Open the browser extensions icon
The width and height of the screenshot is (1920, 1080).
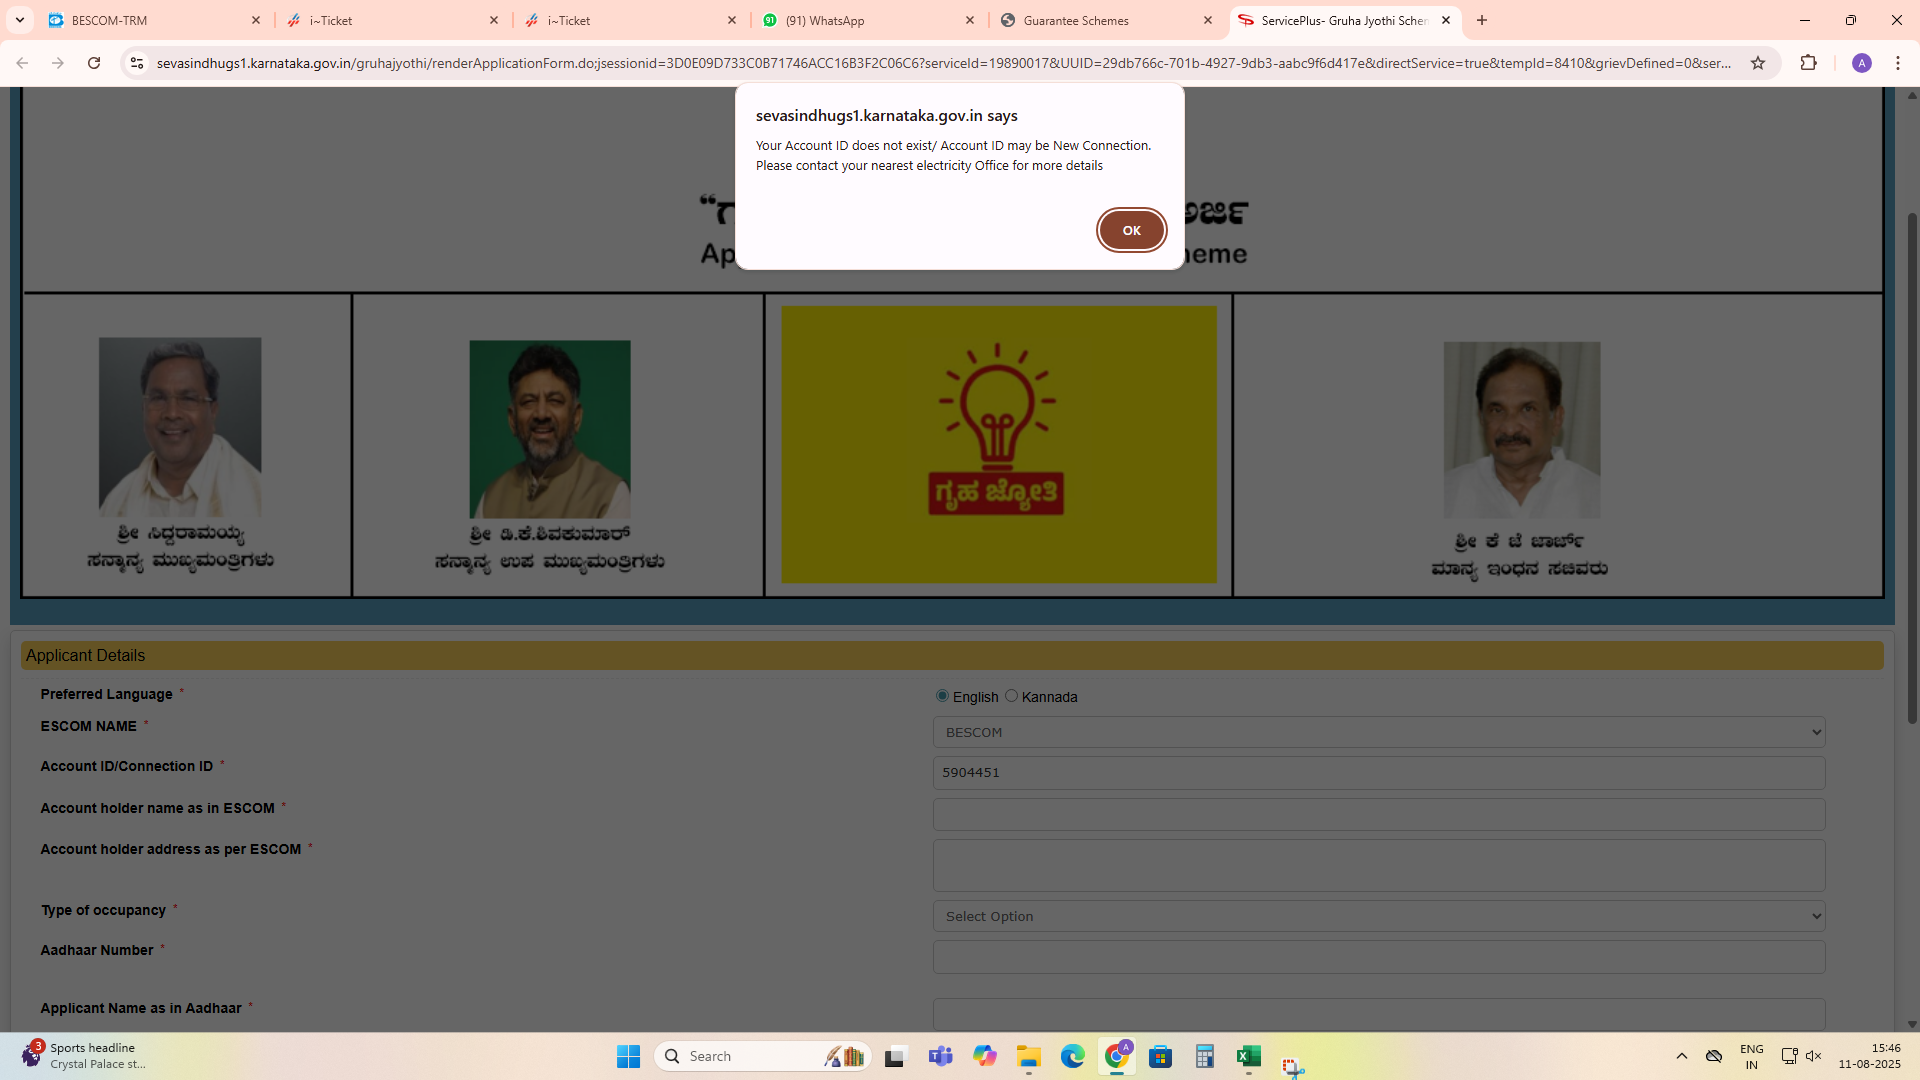[1808, 63]
